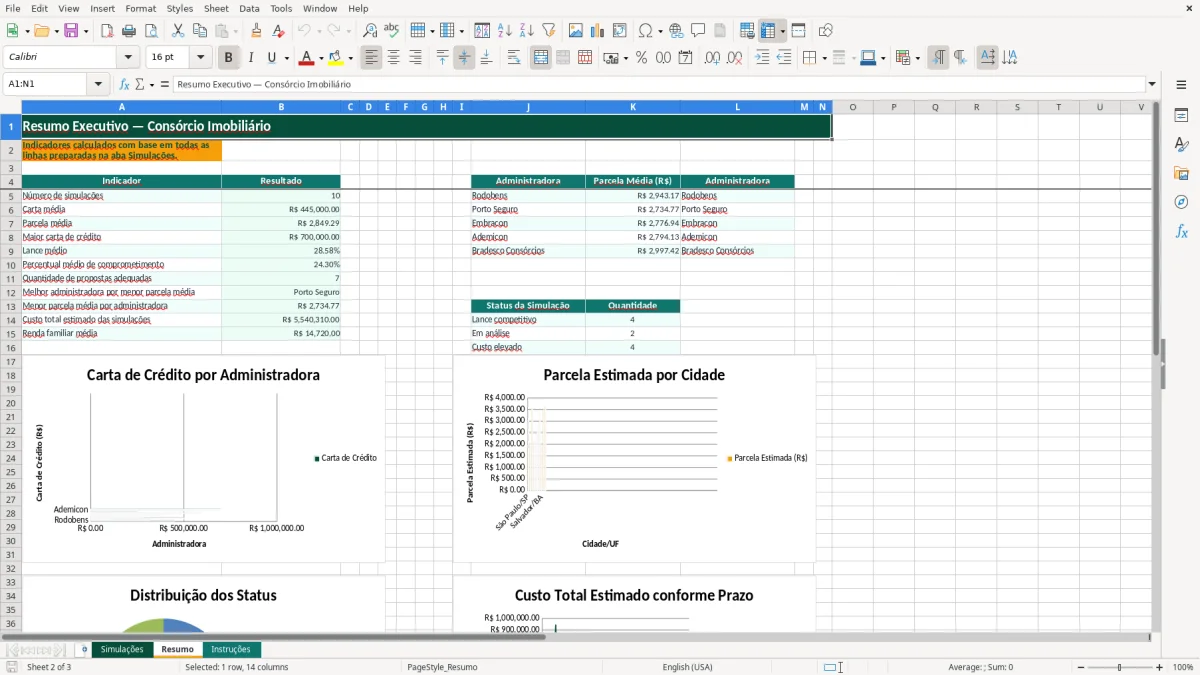Switch to the Simulações sheet tab
The image size is (1200, 675).
[122, 649]
